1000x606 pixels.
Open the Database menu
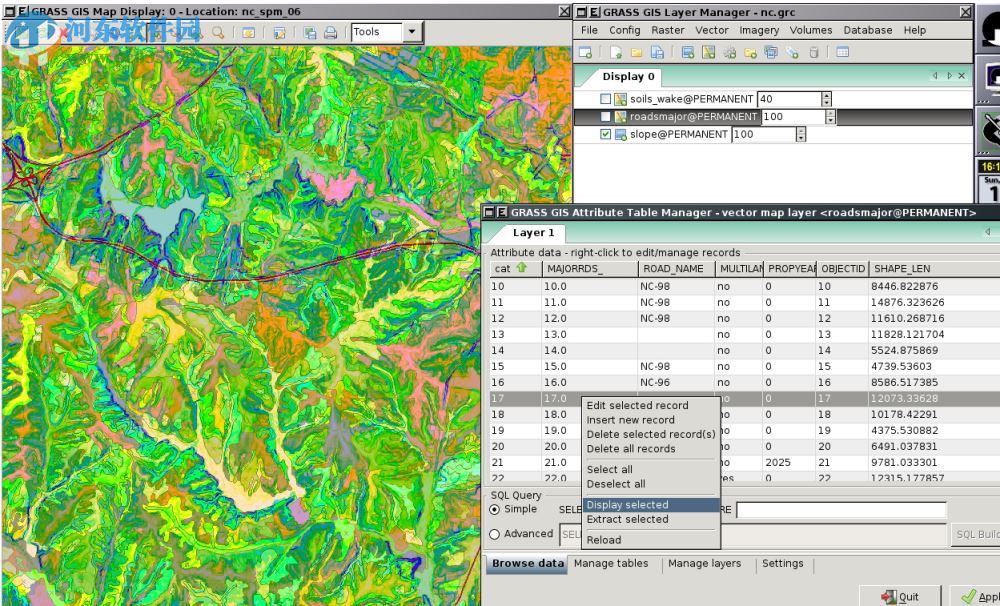click(866, 30)
